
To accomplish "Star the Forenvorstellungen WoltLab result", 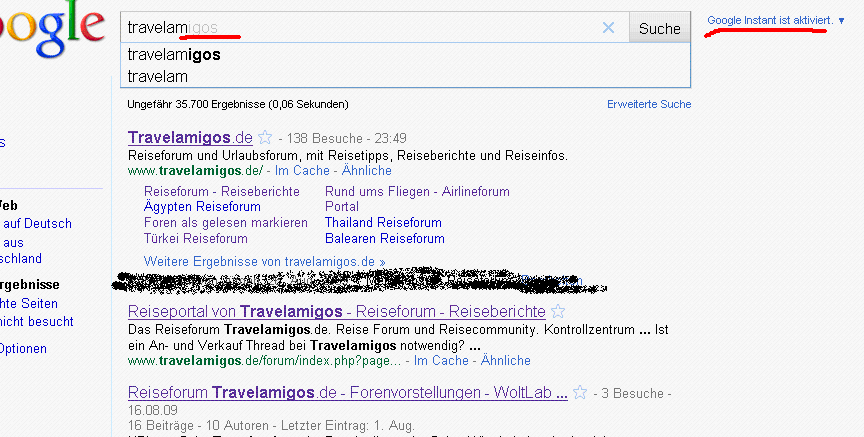I will pyautogui.click(x=579, y=392).
